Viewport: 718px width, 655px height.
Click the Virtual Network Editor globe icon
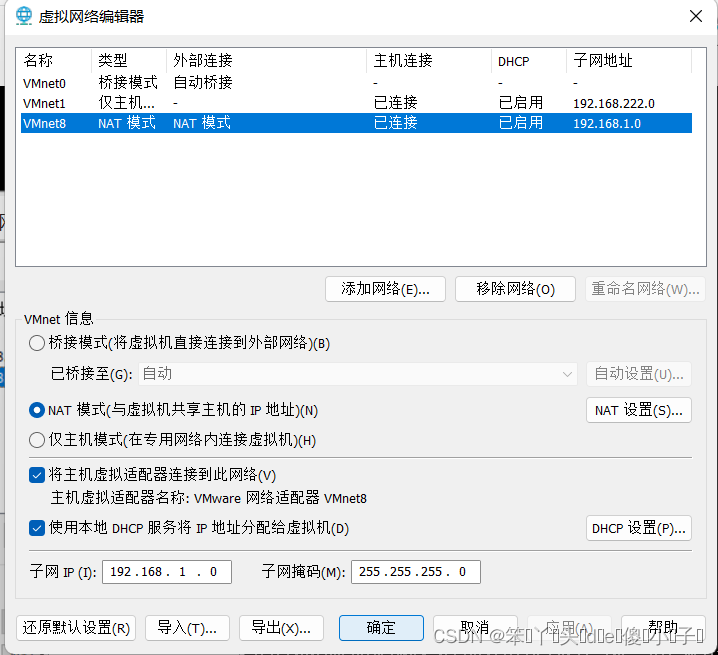(24, 16)
